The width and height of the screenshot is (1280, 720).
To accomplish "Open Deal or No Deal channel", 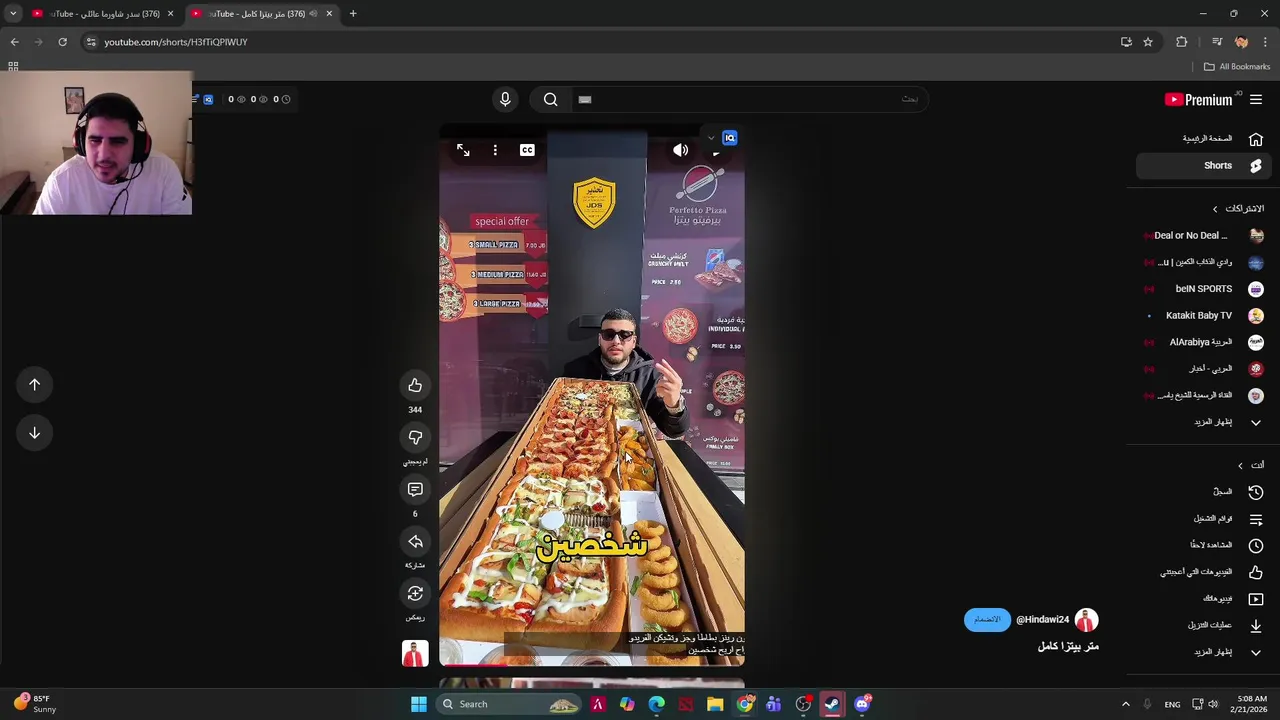I will click(1205, 236).
